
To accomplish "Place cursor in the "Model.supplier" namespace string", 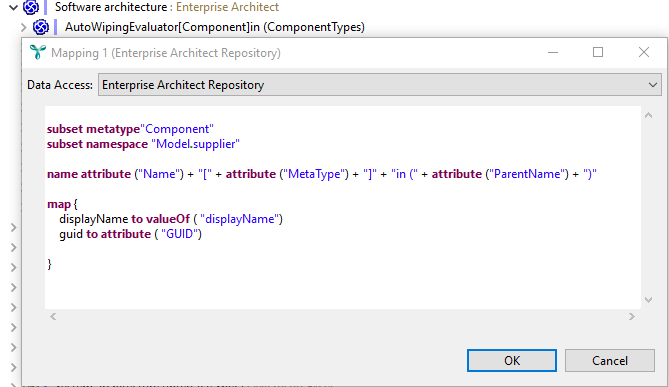I will pyautogui.click(x=195, y=144).
